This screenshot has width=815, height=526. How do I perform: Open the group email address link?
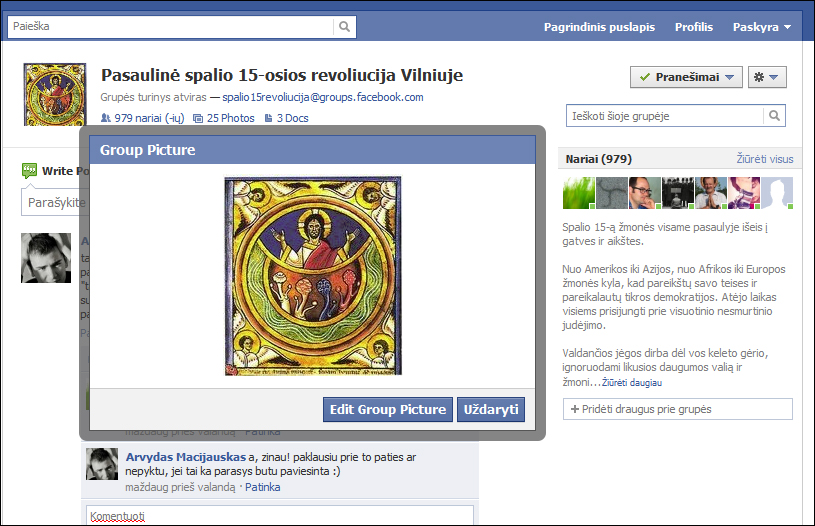click(x=323, y=97)
